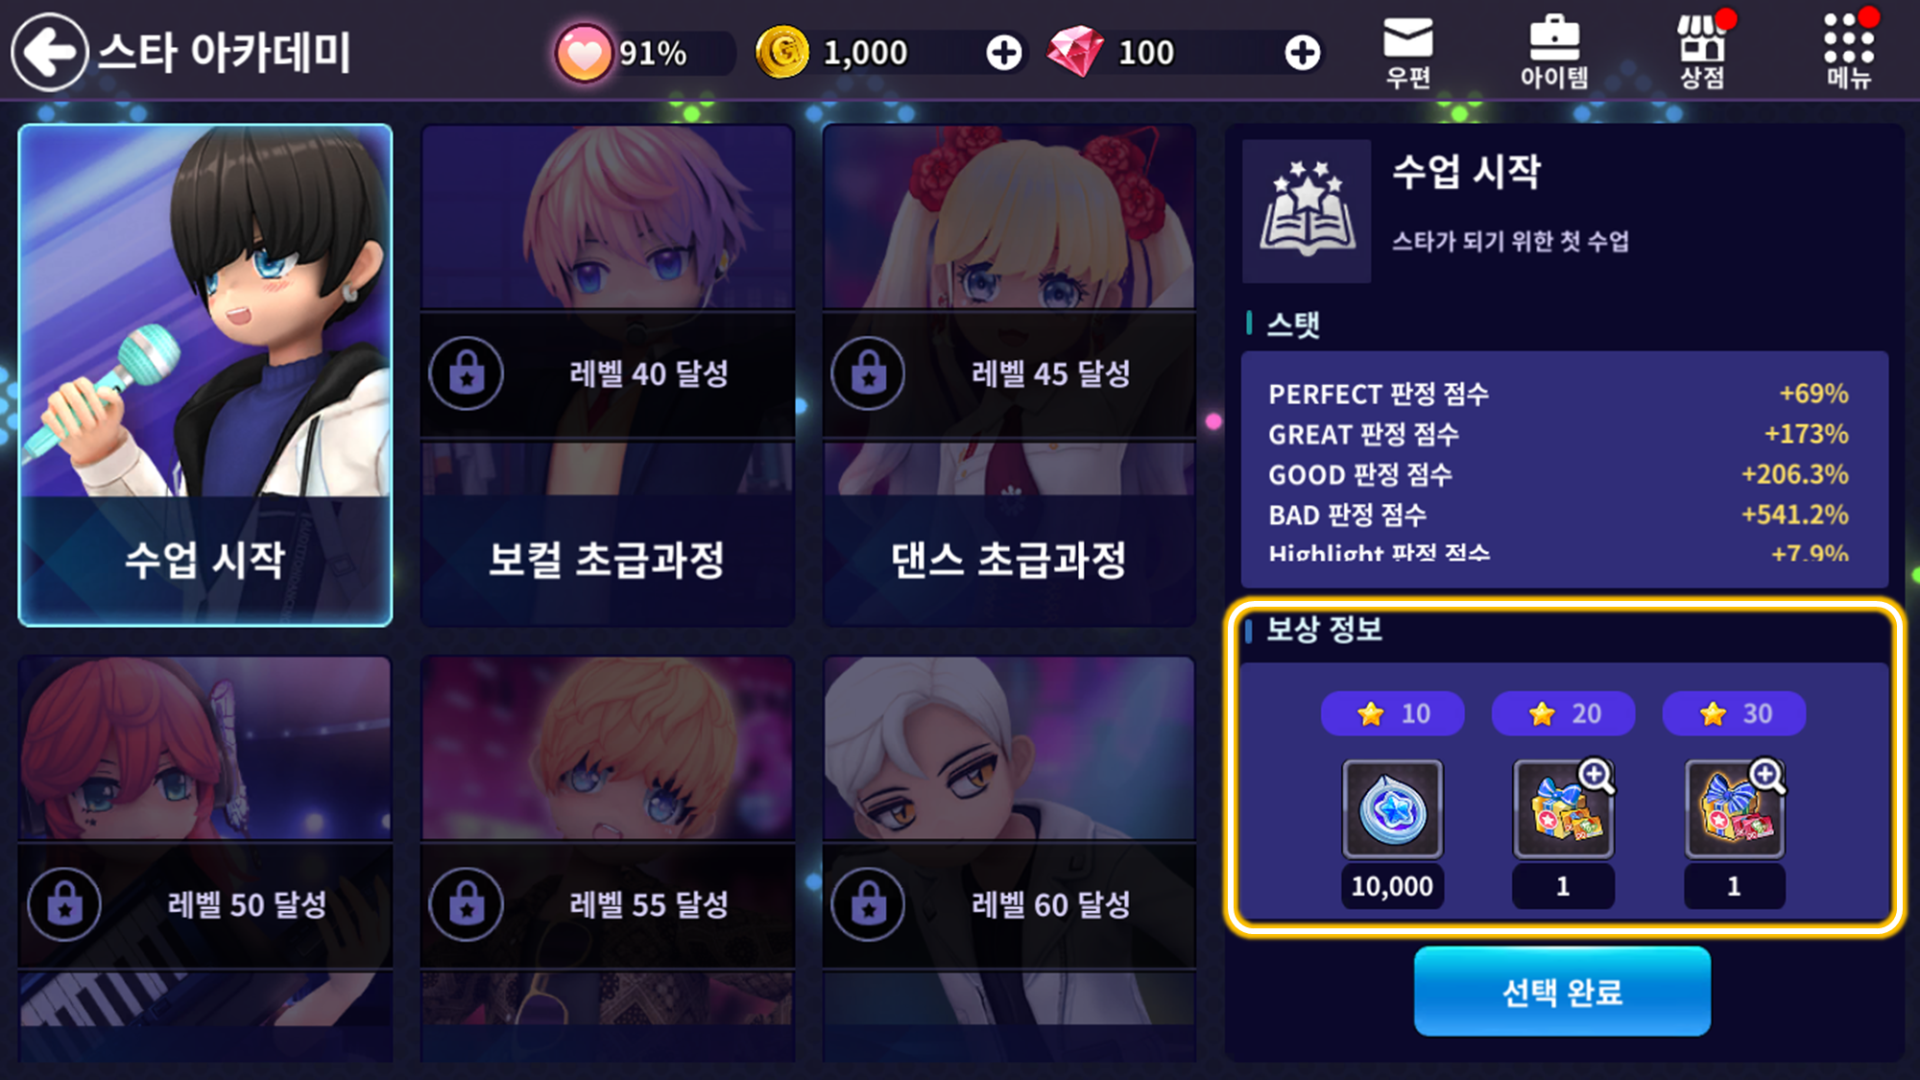Screen dimensions: 1920x1080
Task: Go back using the arrow icon
Action: pyautogui.click(x=50, y=52)
